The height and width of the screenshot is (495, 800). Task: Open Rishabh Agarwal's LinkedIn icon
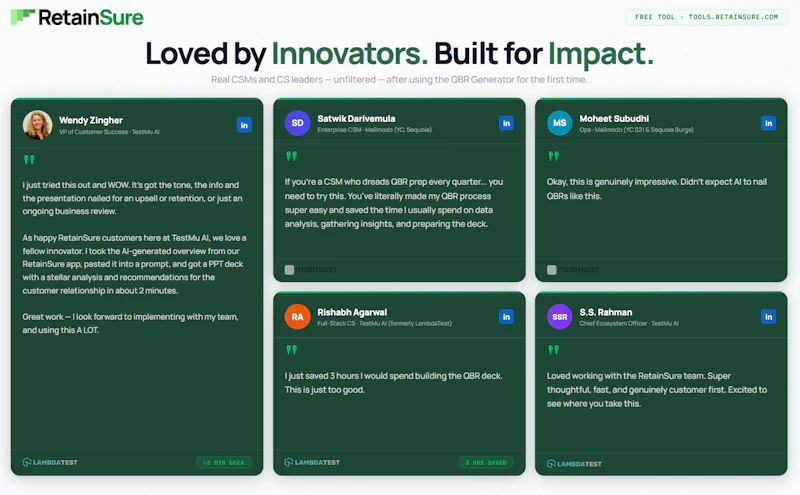[x=506, y=317]
